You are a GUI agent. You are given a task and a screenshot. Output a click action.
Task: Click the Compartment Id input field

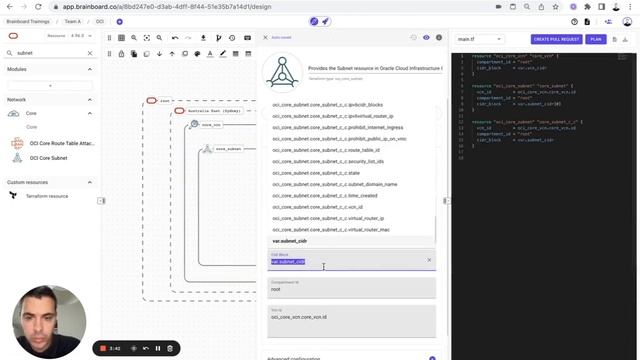(351, 287)
